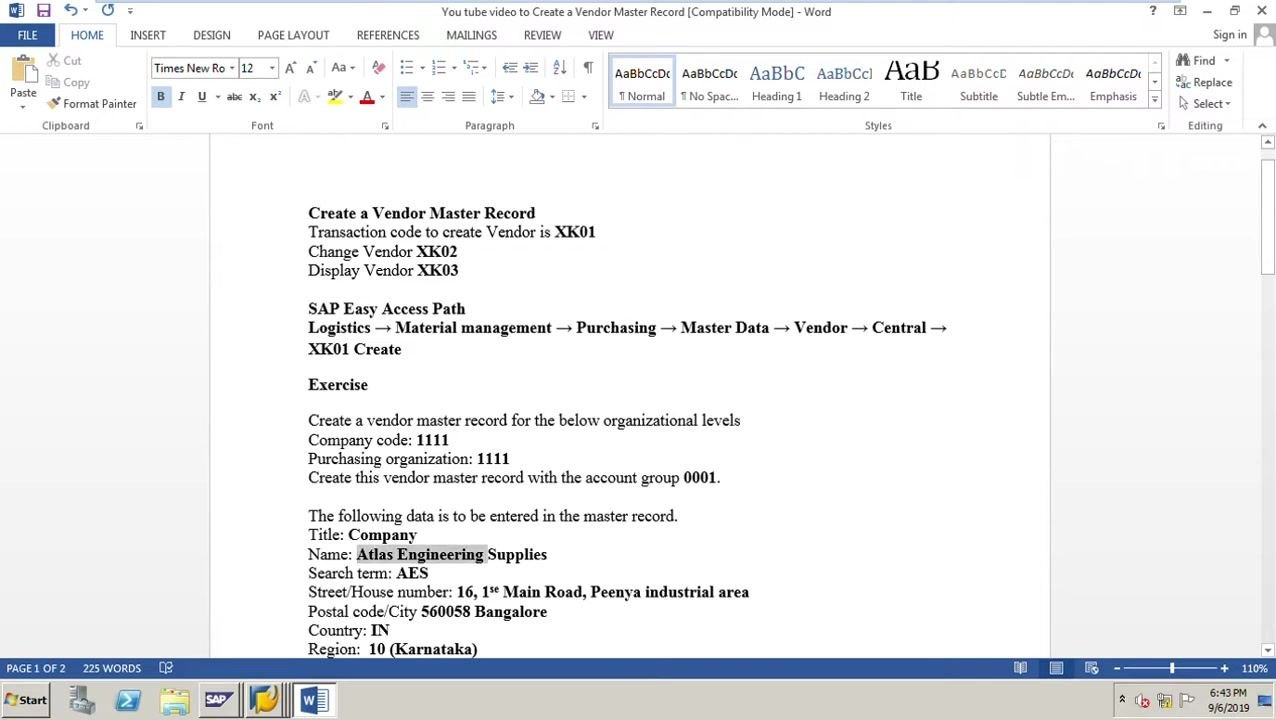Open SAP from the taskbar

(x=218, y=700)
